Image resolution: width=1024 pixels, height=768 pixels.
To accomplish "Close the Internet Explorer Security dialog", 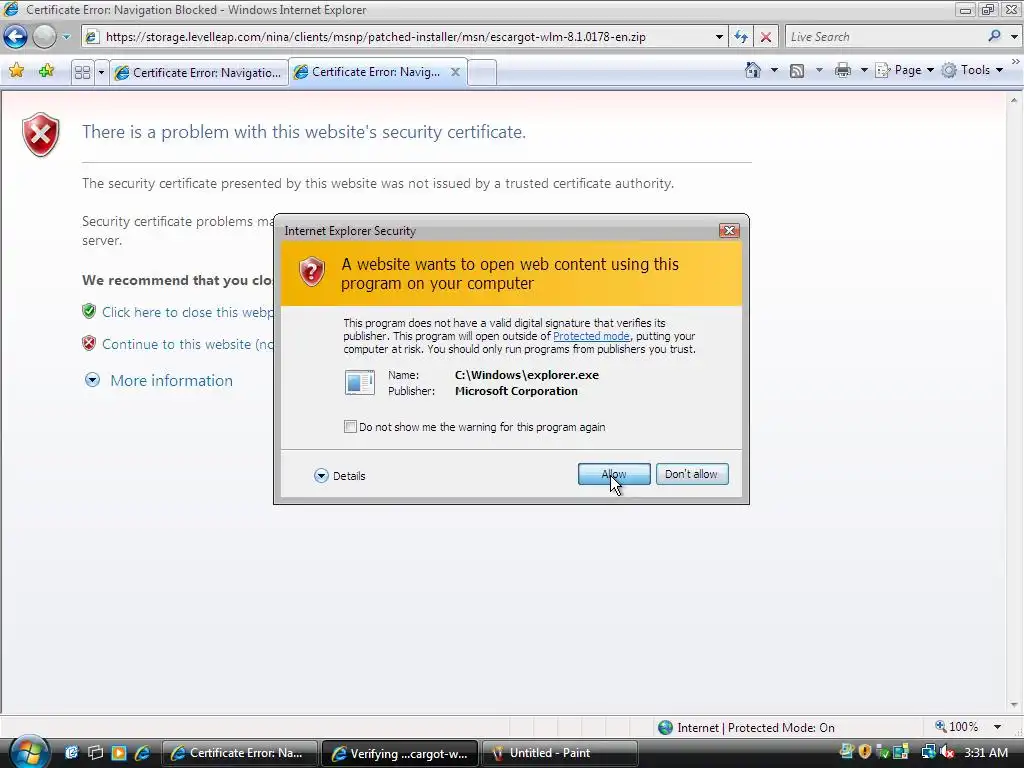I will pyautogui.click(x=729, y=231).
